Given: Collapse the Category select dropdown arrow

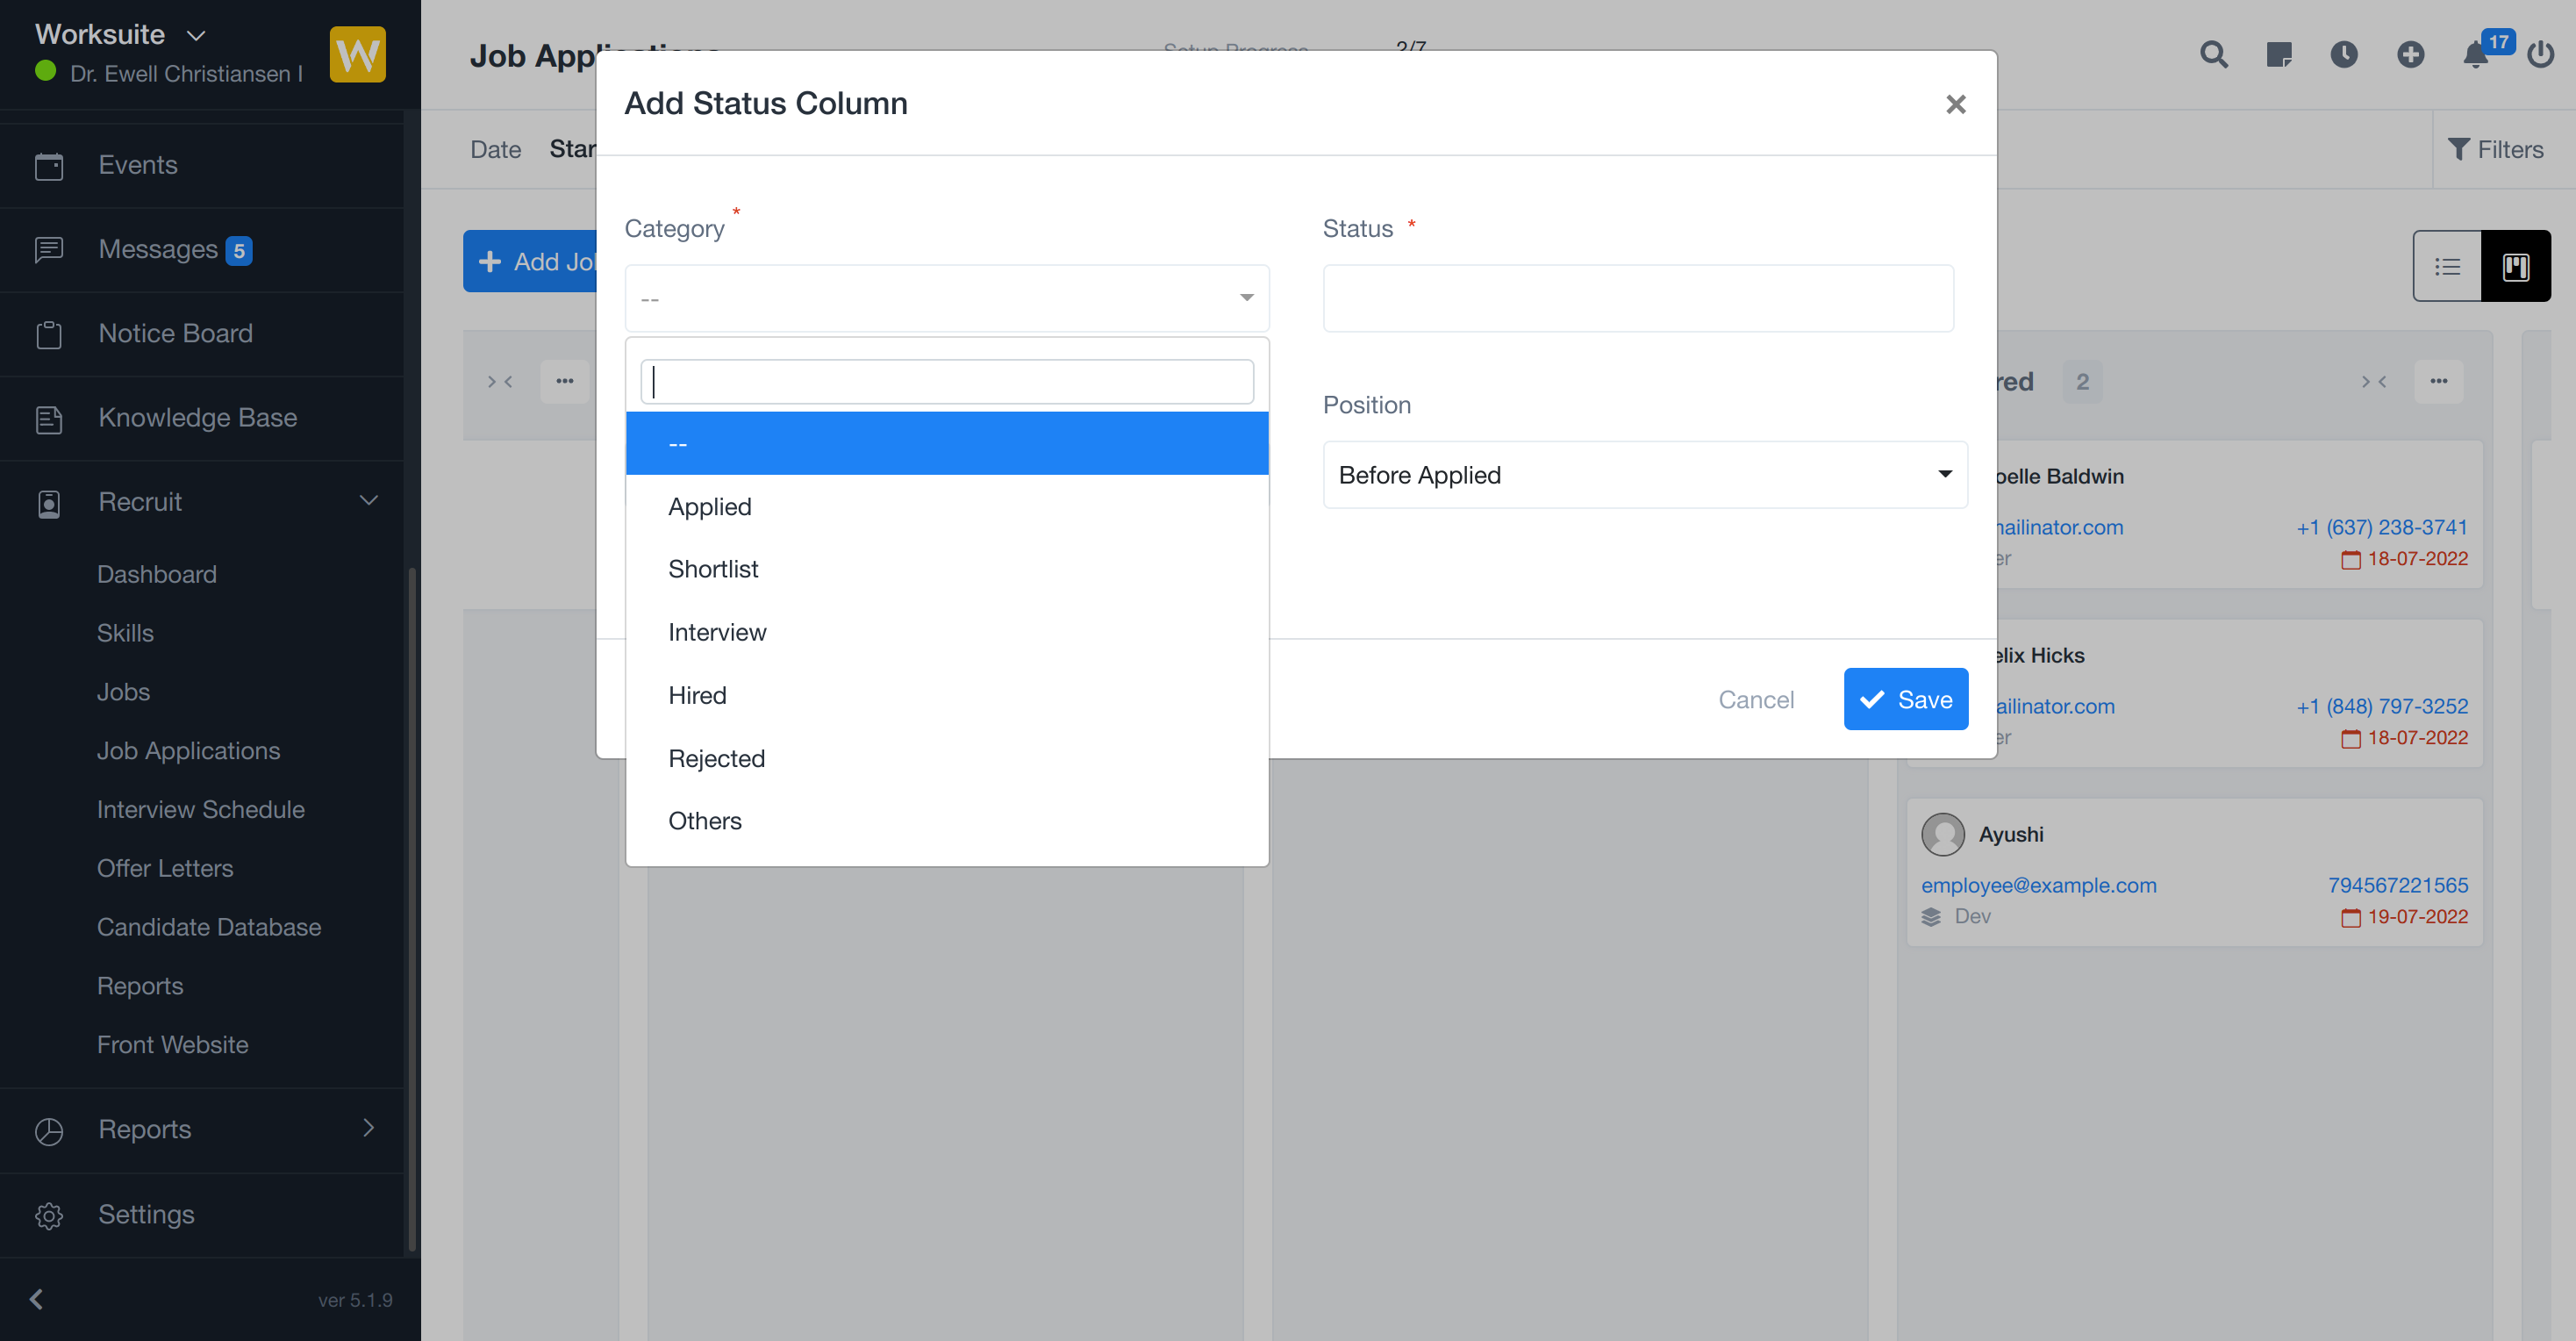Looking at the screenshot, I should click(1246, 298).
